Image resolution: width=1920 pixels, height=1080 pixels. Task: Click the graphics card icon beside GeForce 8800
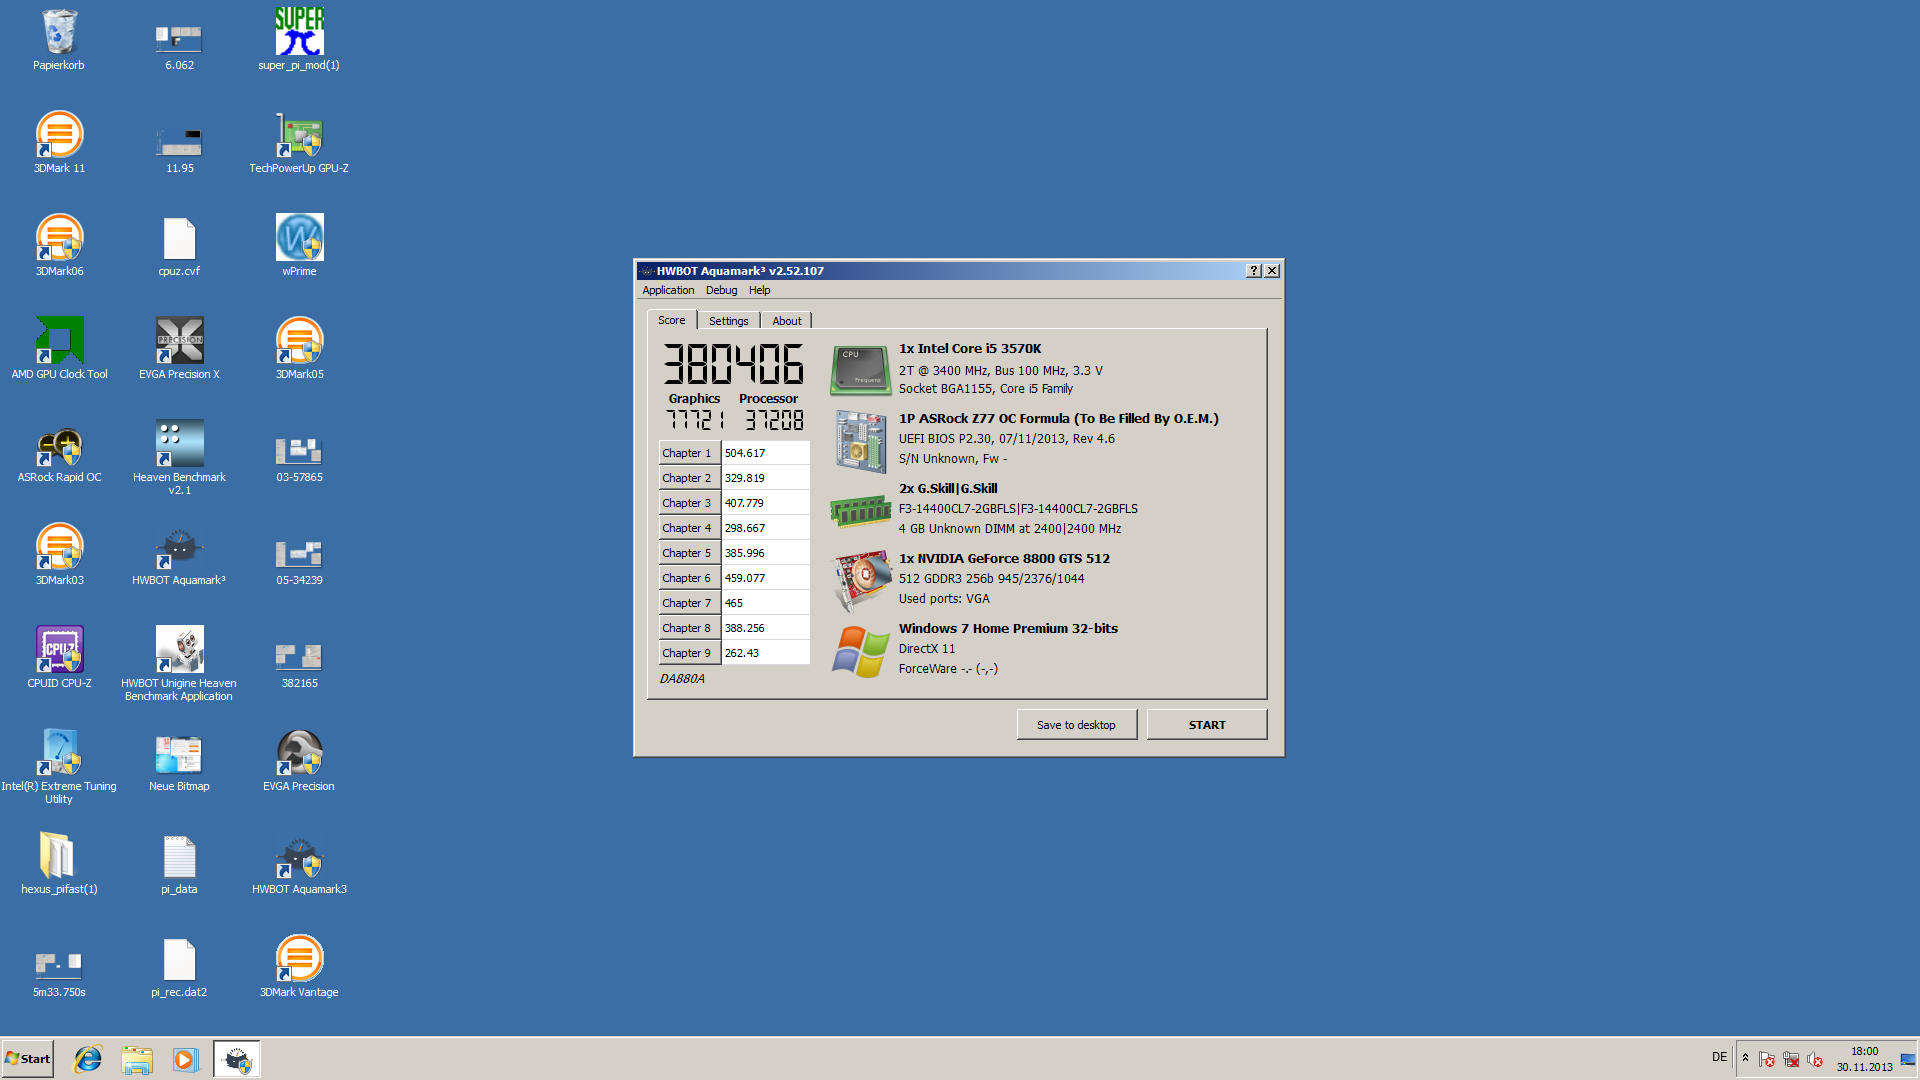pyautogui.click(x=861, y=580)
